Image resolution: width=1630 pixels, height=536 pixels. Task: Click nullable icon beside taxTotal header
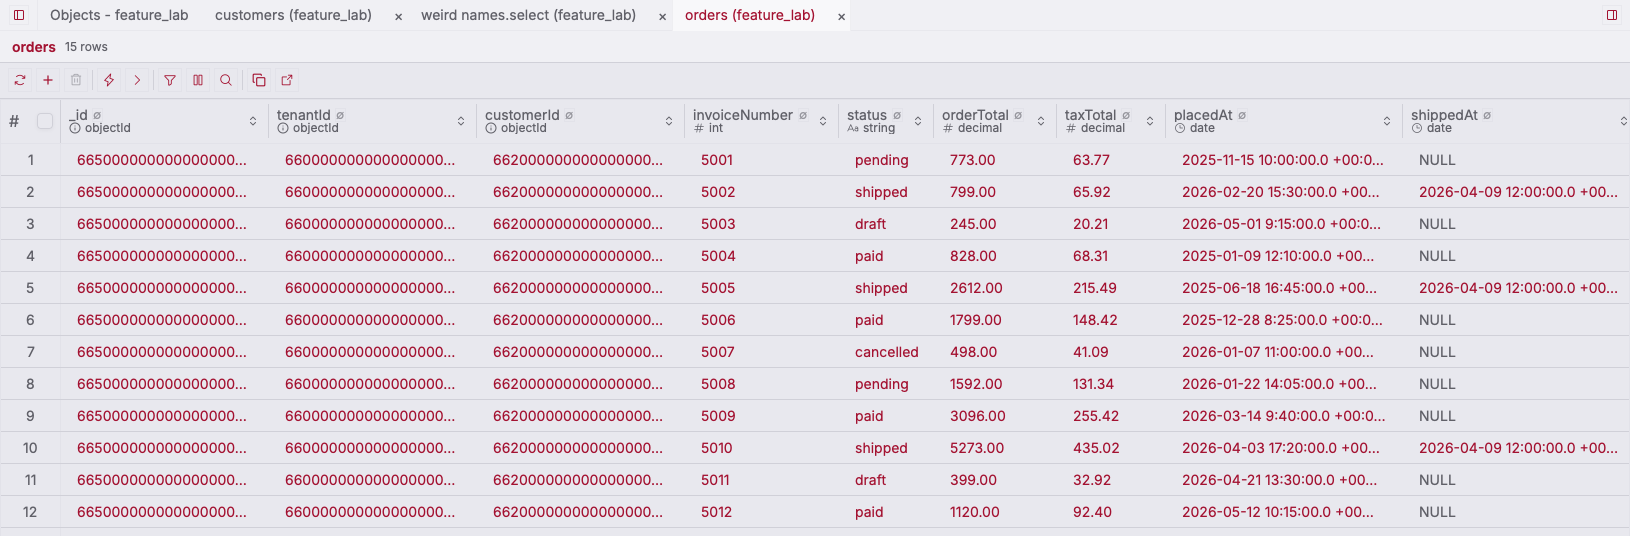pyautogui.click(x=1126, y=116)
